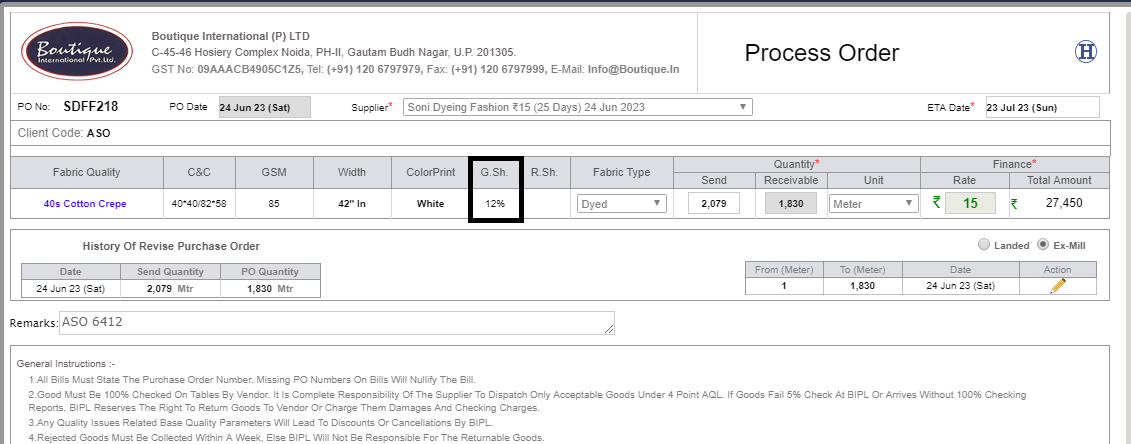Image resolution: width=1131 pixels, height=444 pixels.
Task: Click the history Send Quantity cell 2,079 Mtr
Action: tap(170, 288)
